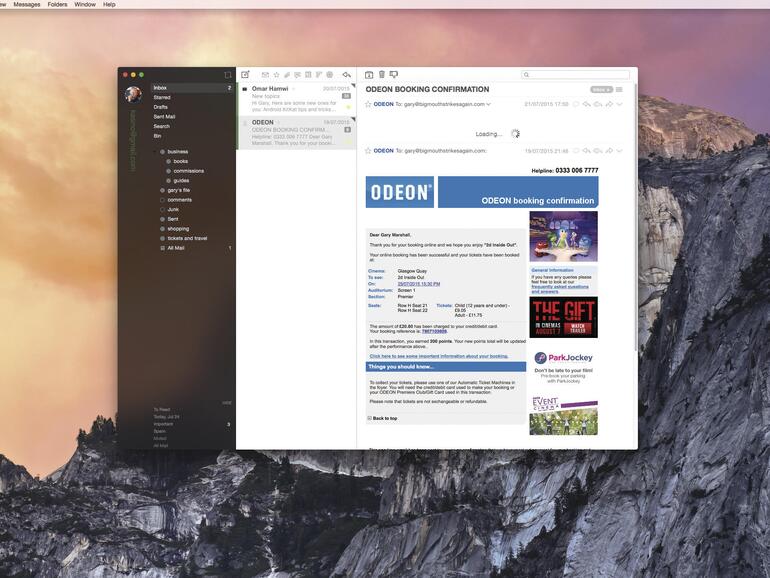Open more-actions chevron on first ODEON message
The width and height of the screenshot is (770, 578).
(x=620, y=104)
